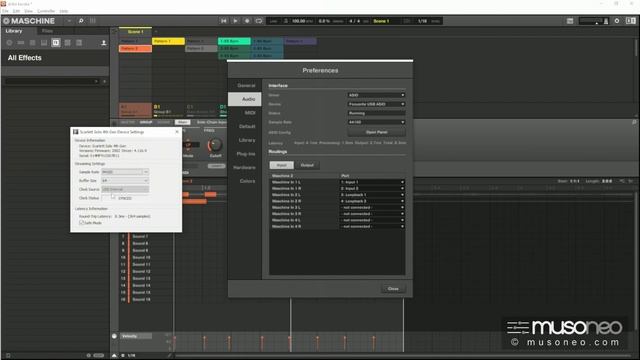This screenshot has width=640, height=360.
Task: Open the Controller menu
Action: 46,11
